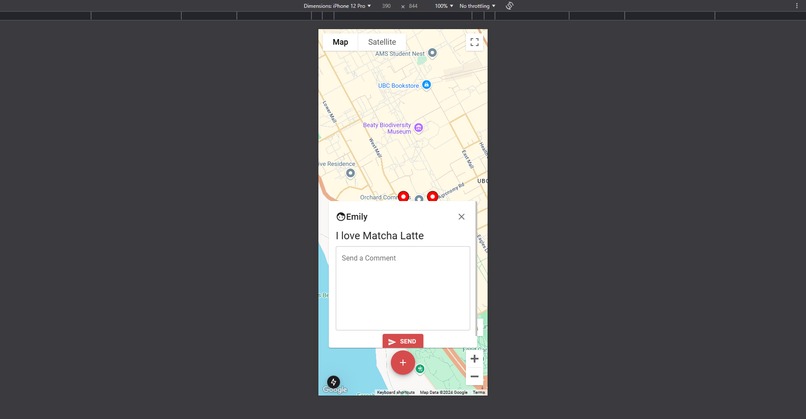Click the AMS Student Nest map pin
The width and height of the screenshot is (806, 419).
click(x=432, y=52)
